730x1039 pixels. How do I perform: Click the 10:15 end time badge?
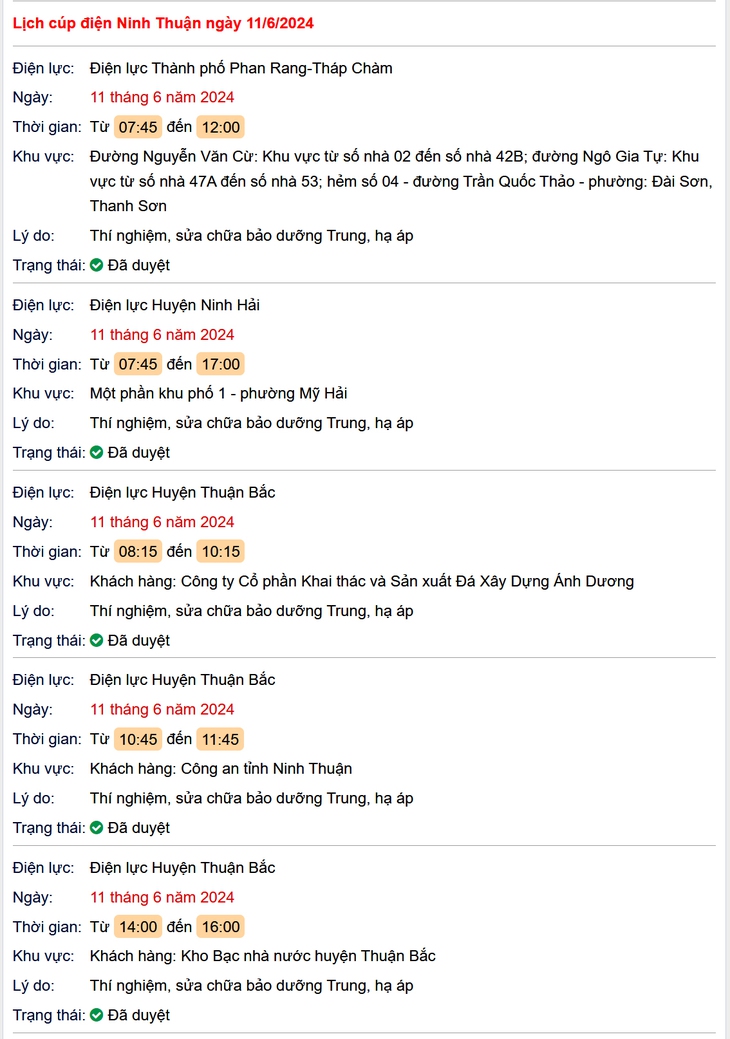click(221, 551)
